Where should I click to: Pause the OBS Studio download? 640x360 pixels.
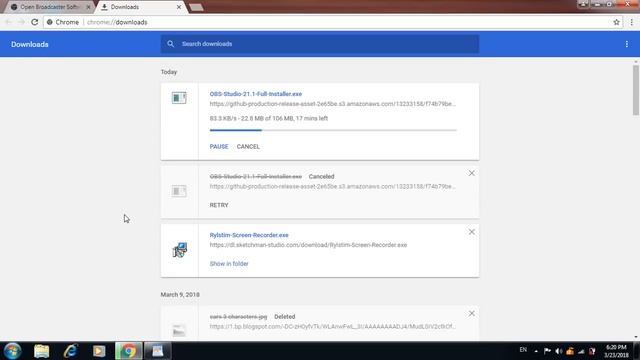pos(219,147)
